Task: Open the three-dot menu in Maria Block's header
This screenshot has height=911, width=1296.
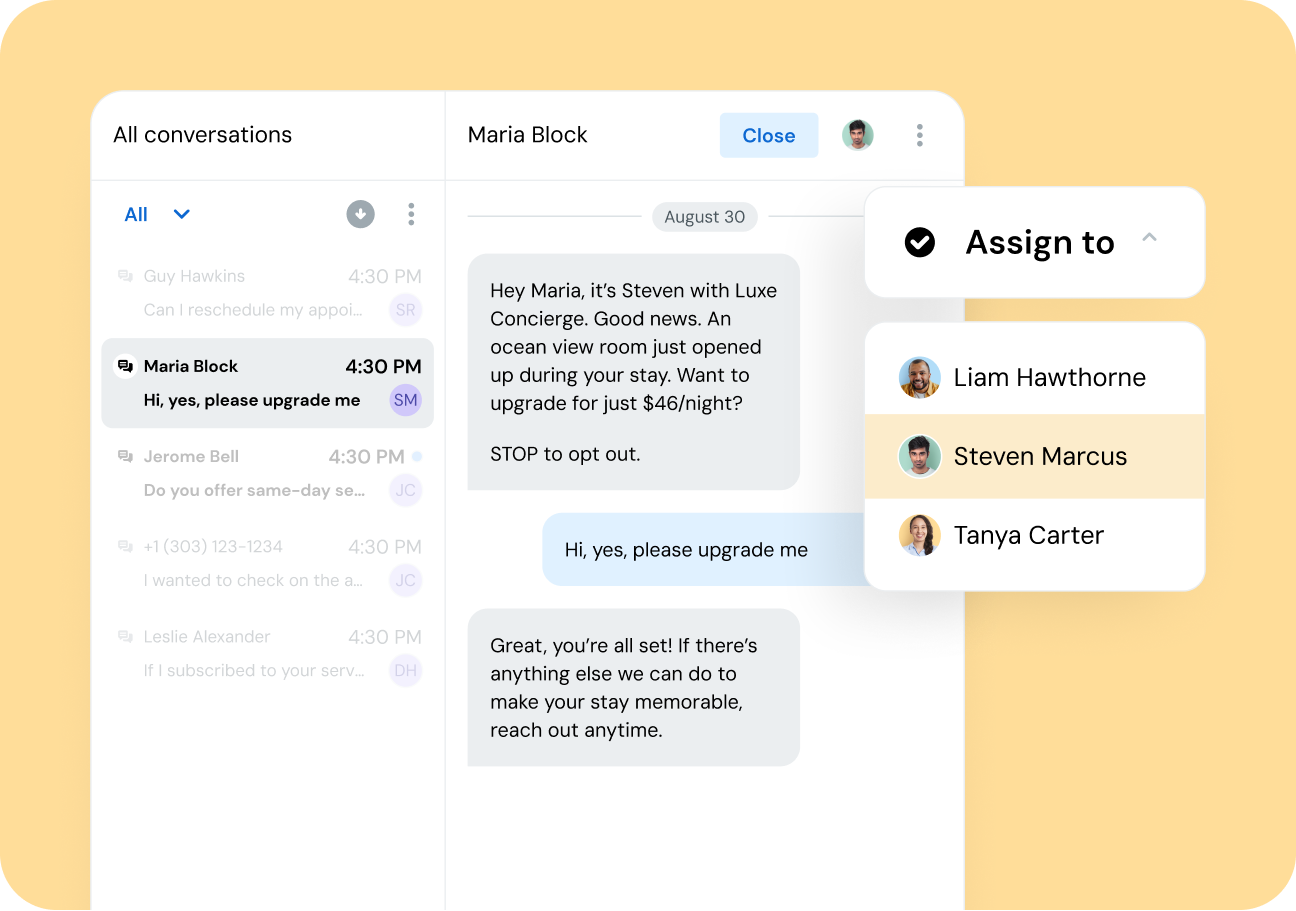Action: tap(919, 135)
